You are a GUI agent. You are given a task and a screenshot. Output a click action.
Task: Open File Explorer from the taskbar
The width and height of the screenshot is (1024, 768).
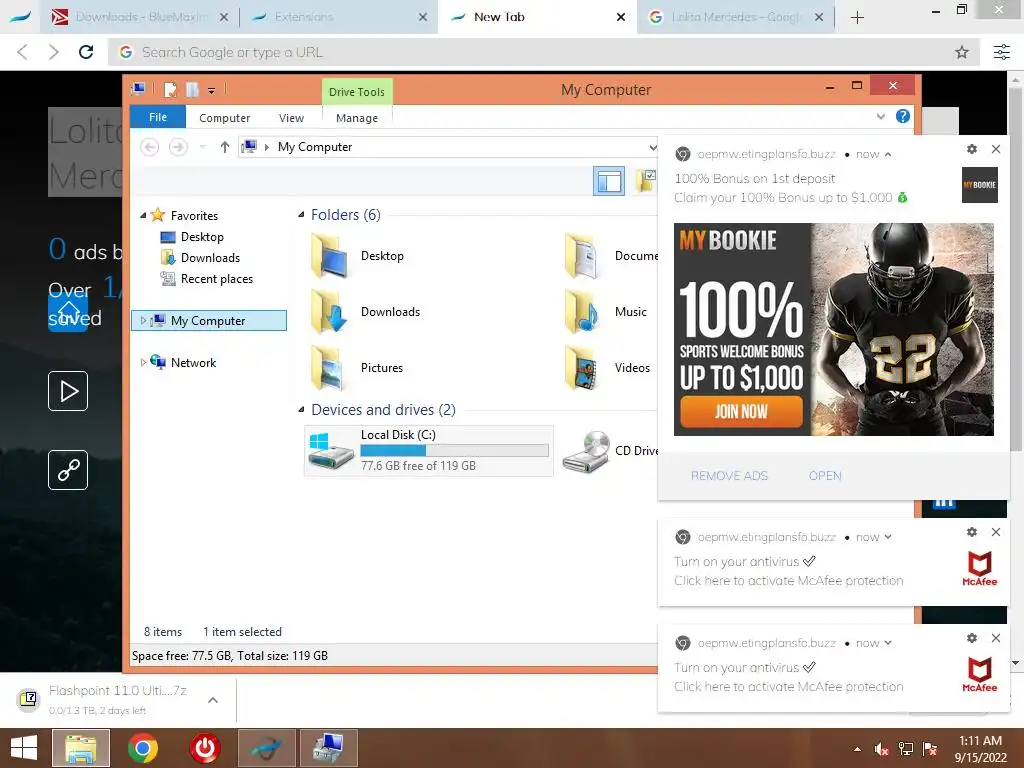pyautogui.click(x=81, y=748)
